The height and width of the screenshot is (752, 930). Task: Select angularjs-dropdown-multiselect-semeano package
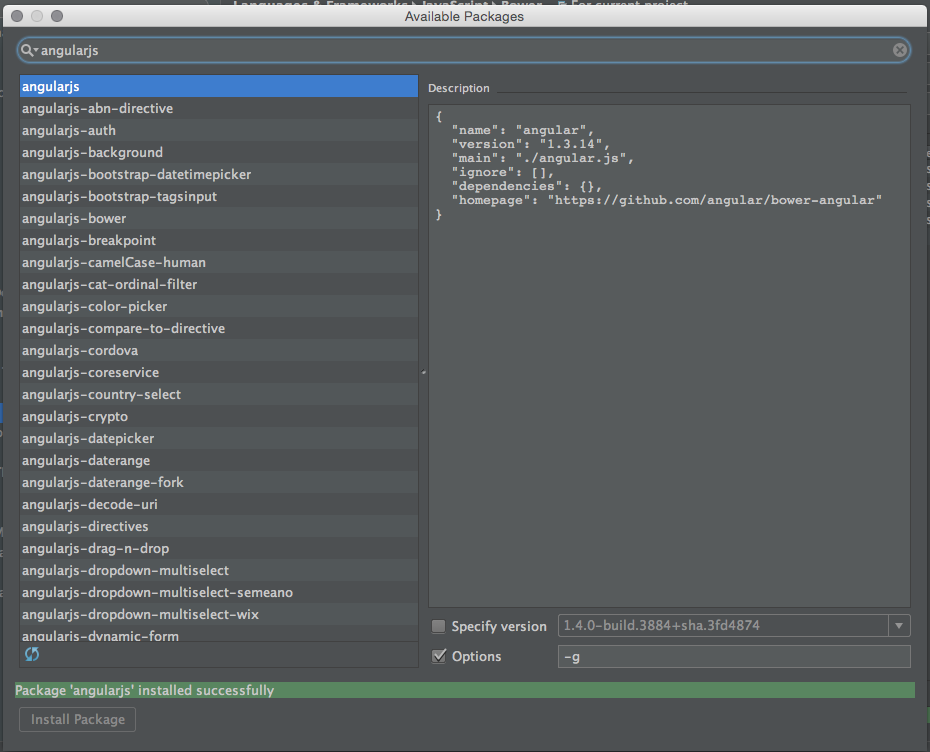(219, 592)
